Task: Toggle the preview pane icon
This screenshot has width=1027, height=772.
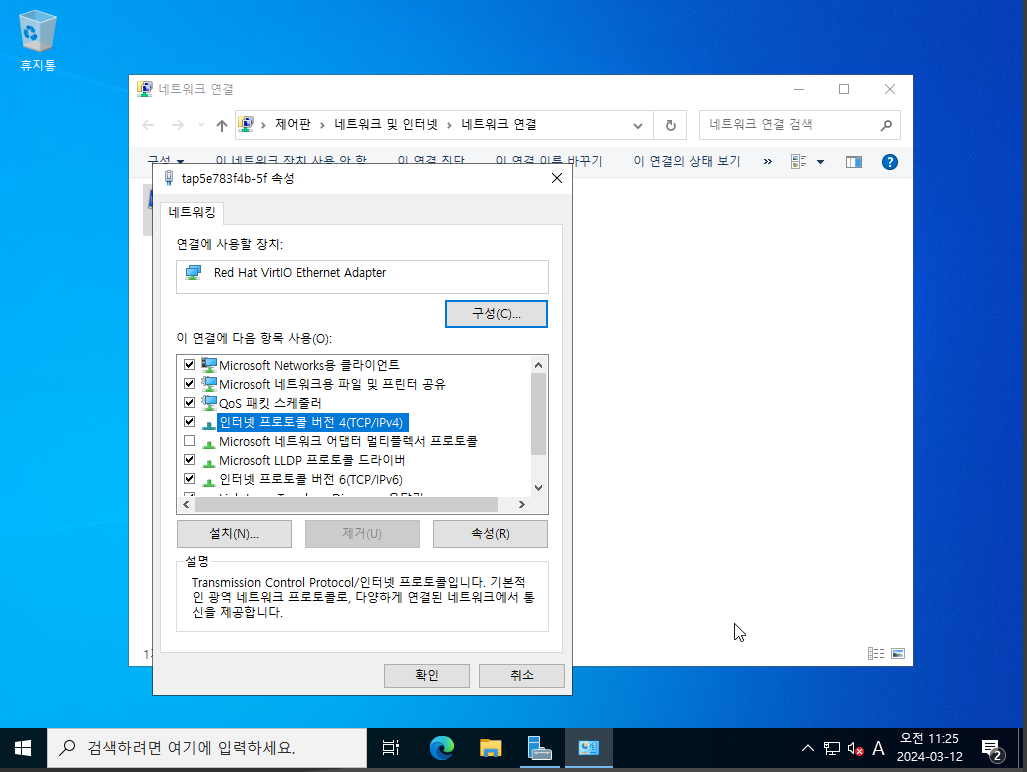Action: click(853, 162)
